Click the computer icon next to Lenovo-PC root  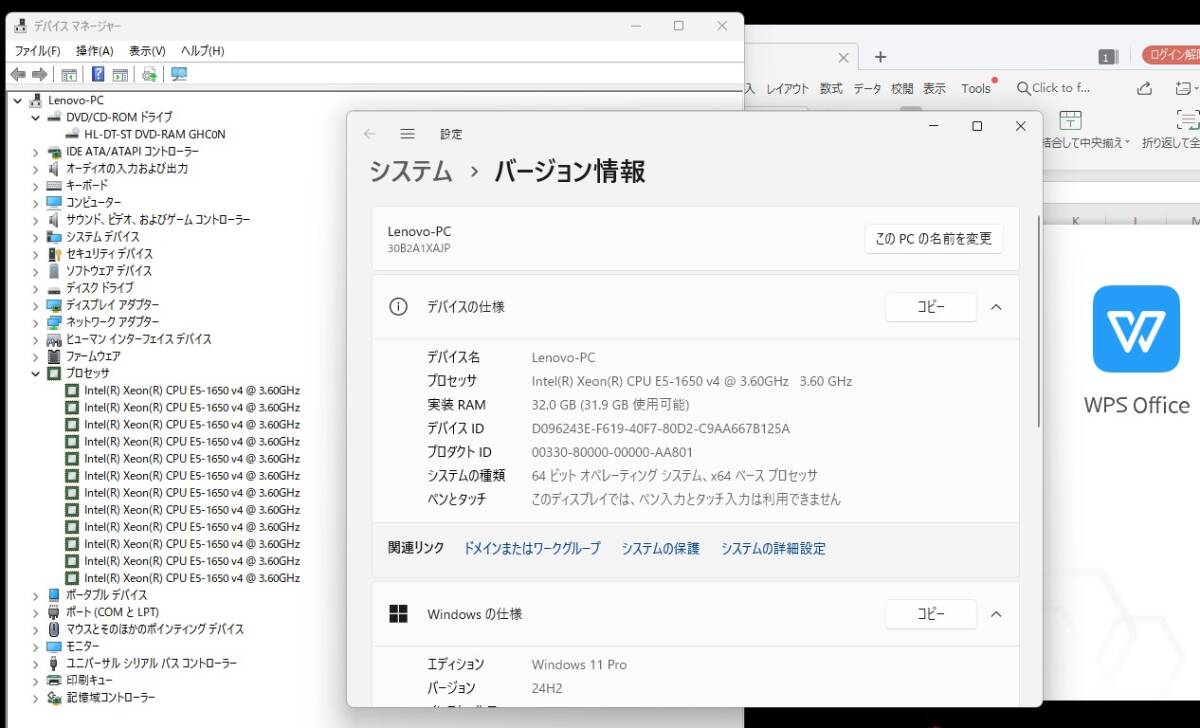click(x=36, y=100)
